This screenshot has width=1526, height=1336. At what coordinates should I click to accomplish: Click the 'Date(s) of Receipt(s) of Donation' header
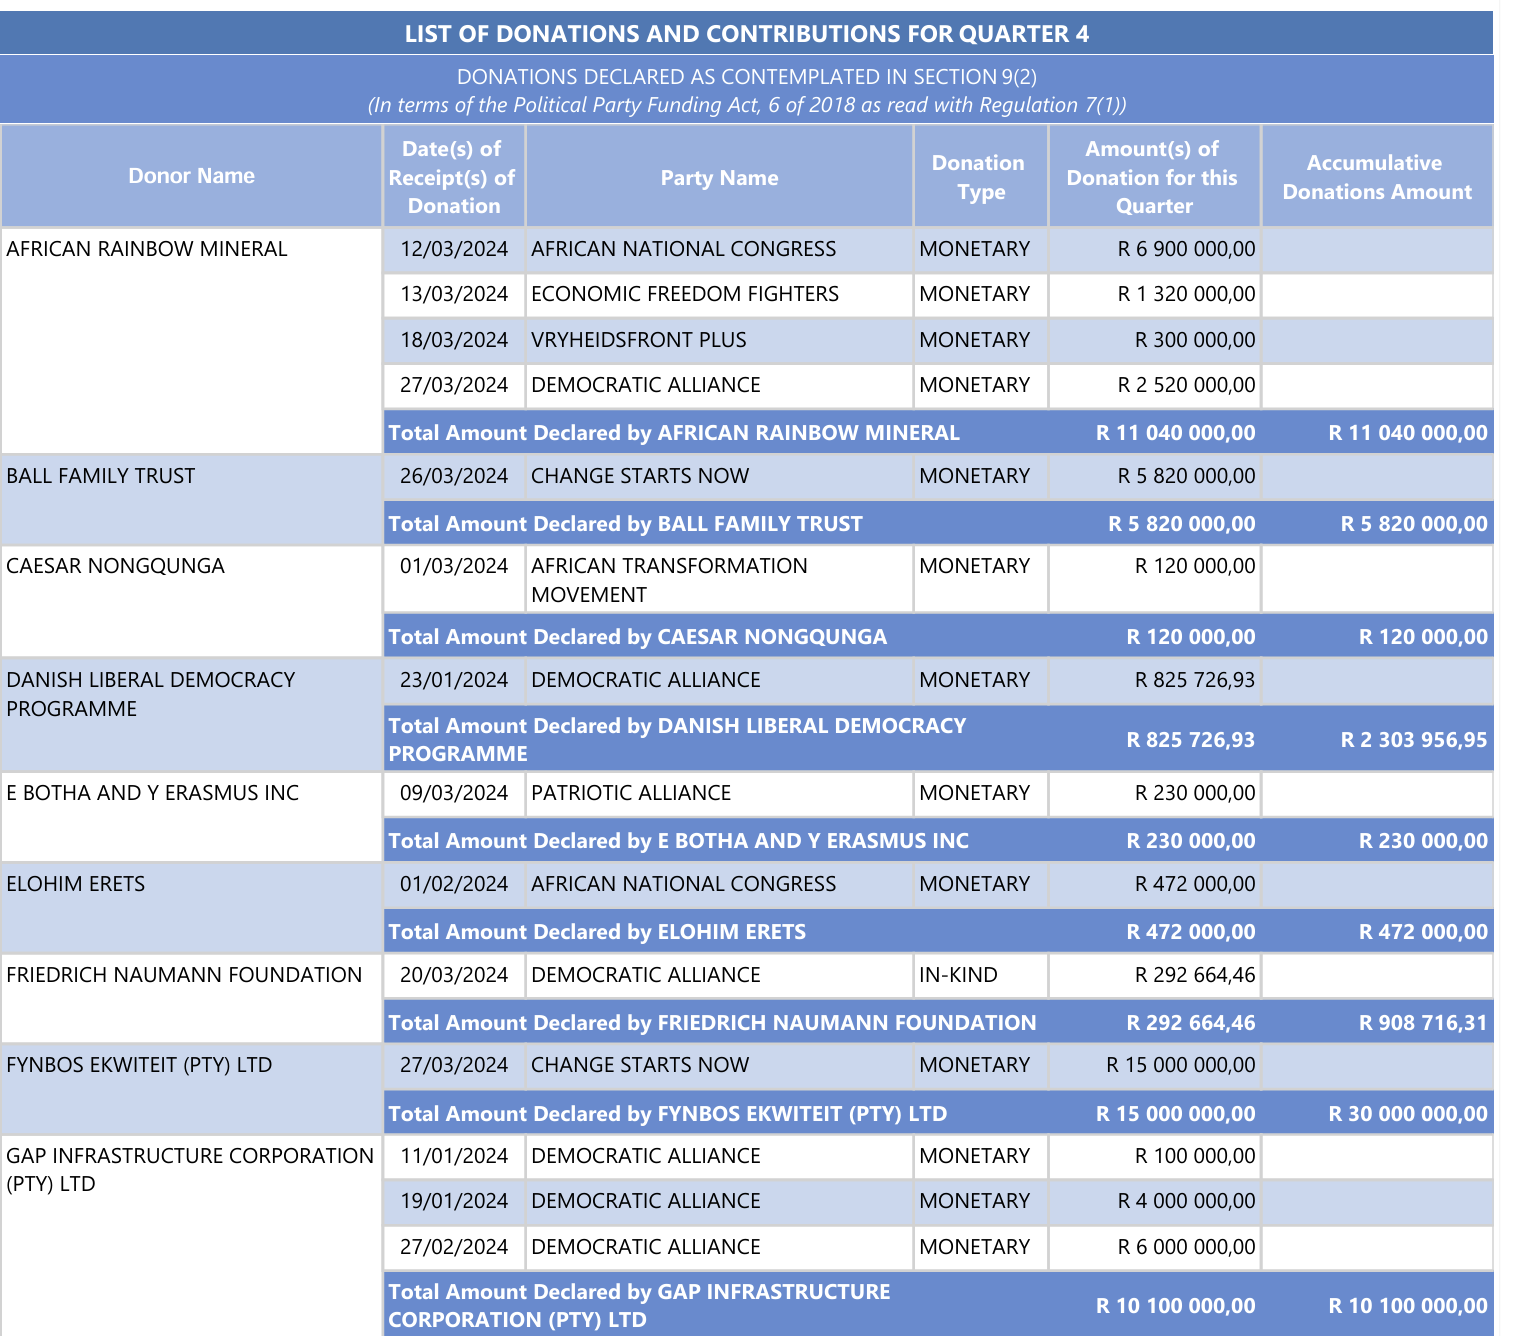[454, 177]
